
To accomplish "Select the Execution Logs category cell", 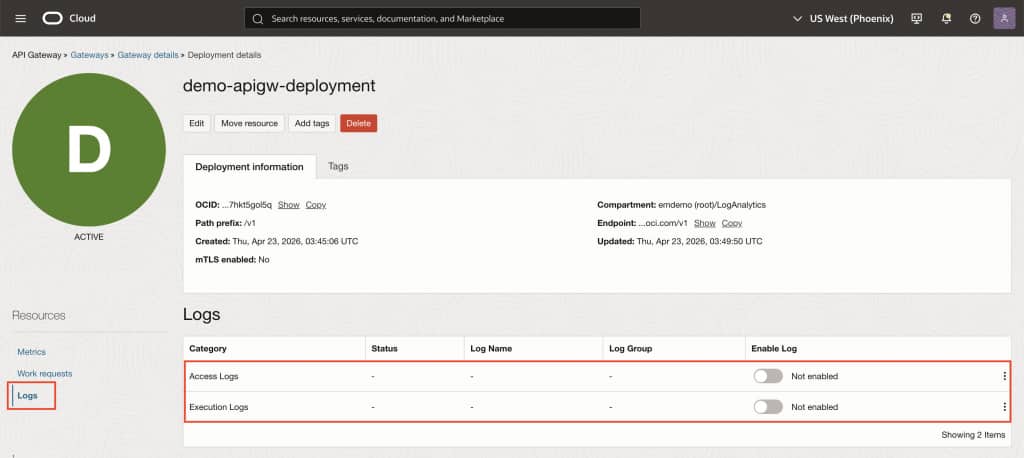I will coord(219,407).
